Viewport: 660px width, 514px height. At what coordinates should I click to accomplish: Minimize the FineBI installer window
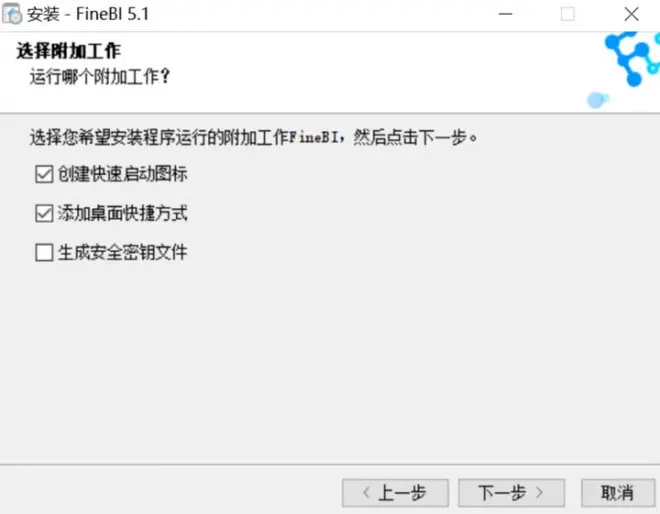coord(505,14)
